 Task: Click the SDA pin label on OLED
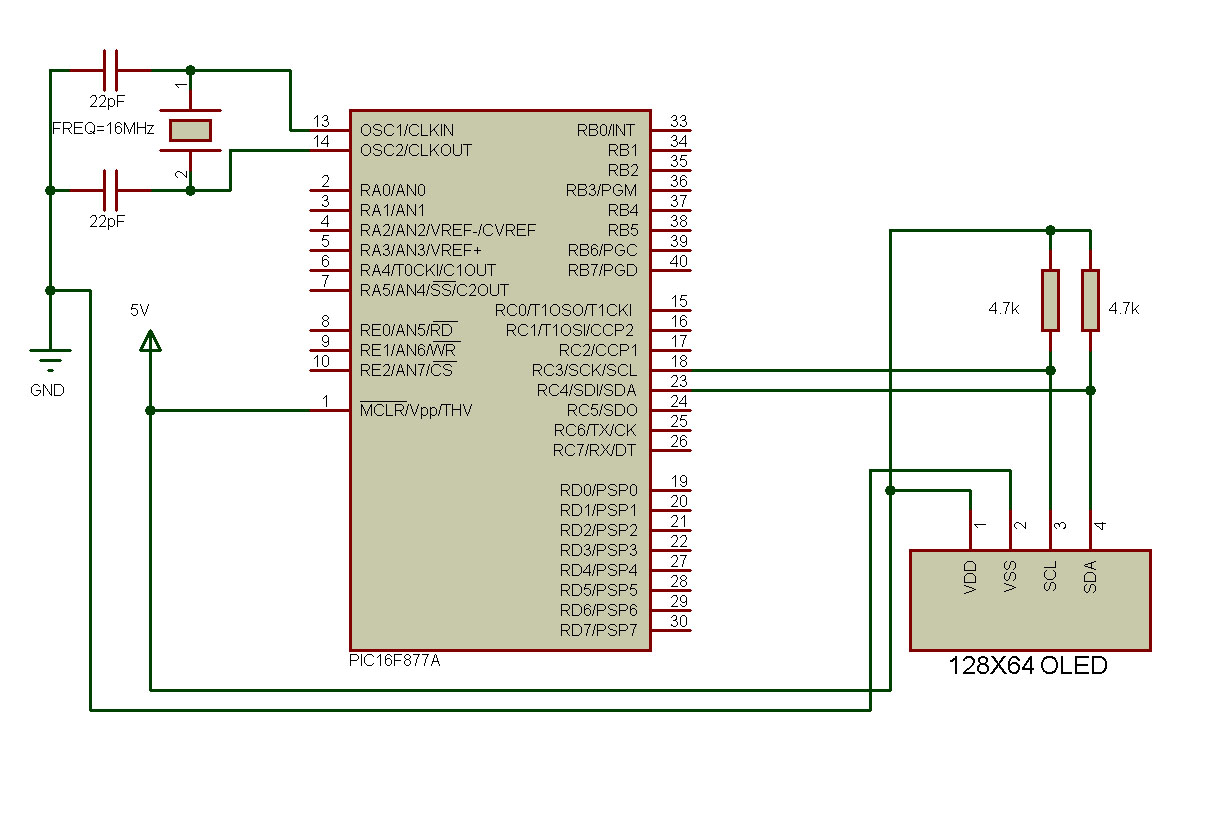point(1090,578)
